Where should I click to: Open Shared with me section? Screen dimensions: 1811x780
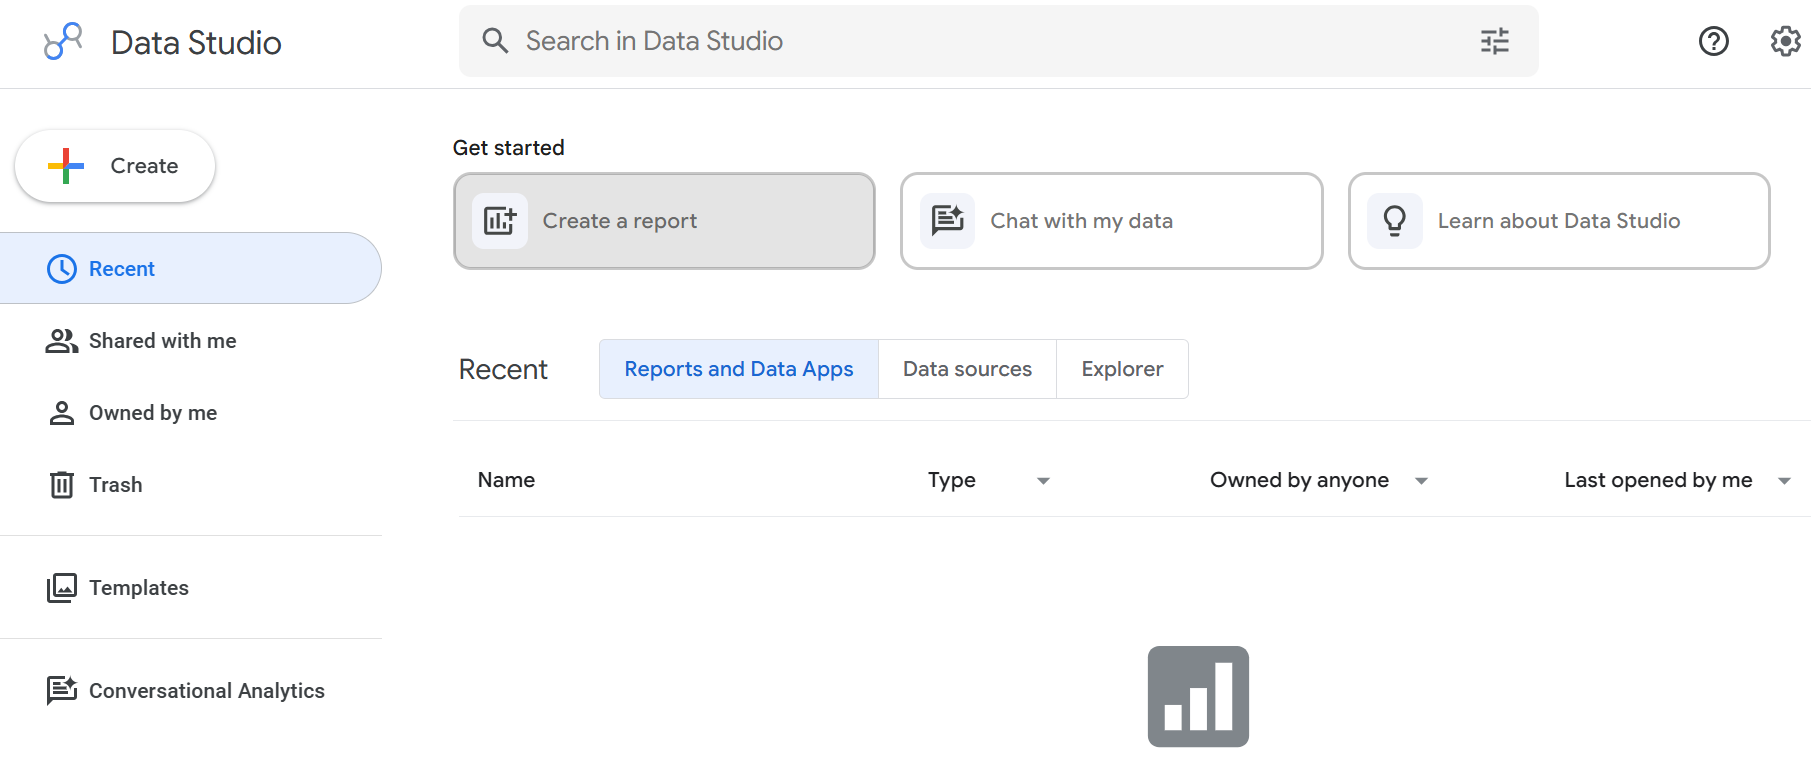[190, 341]
